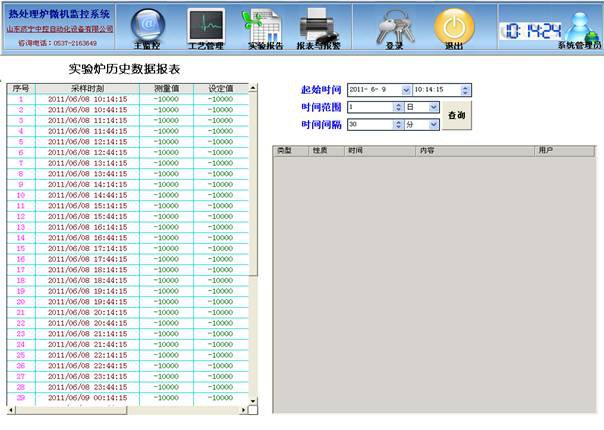Click the 系统管理员 user icon
The width and height of the screenshot is (604, 430).
(x=579, y=45)
